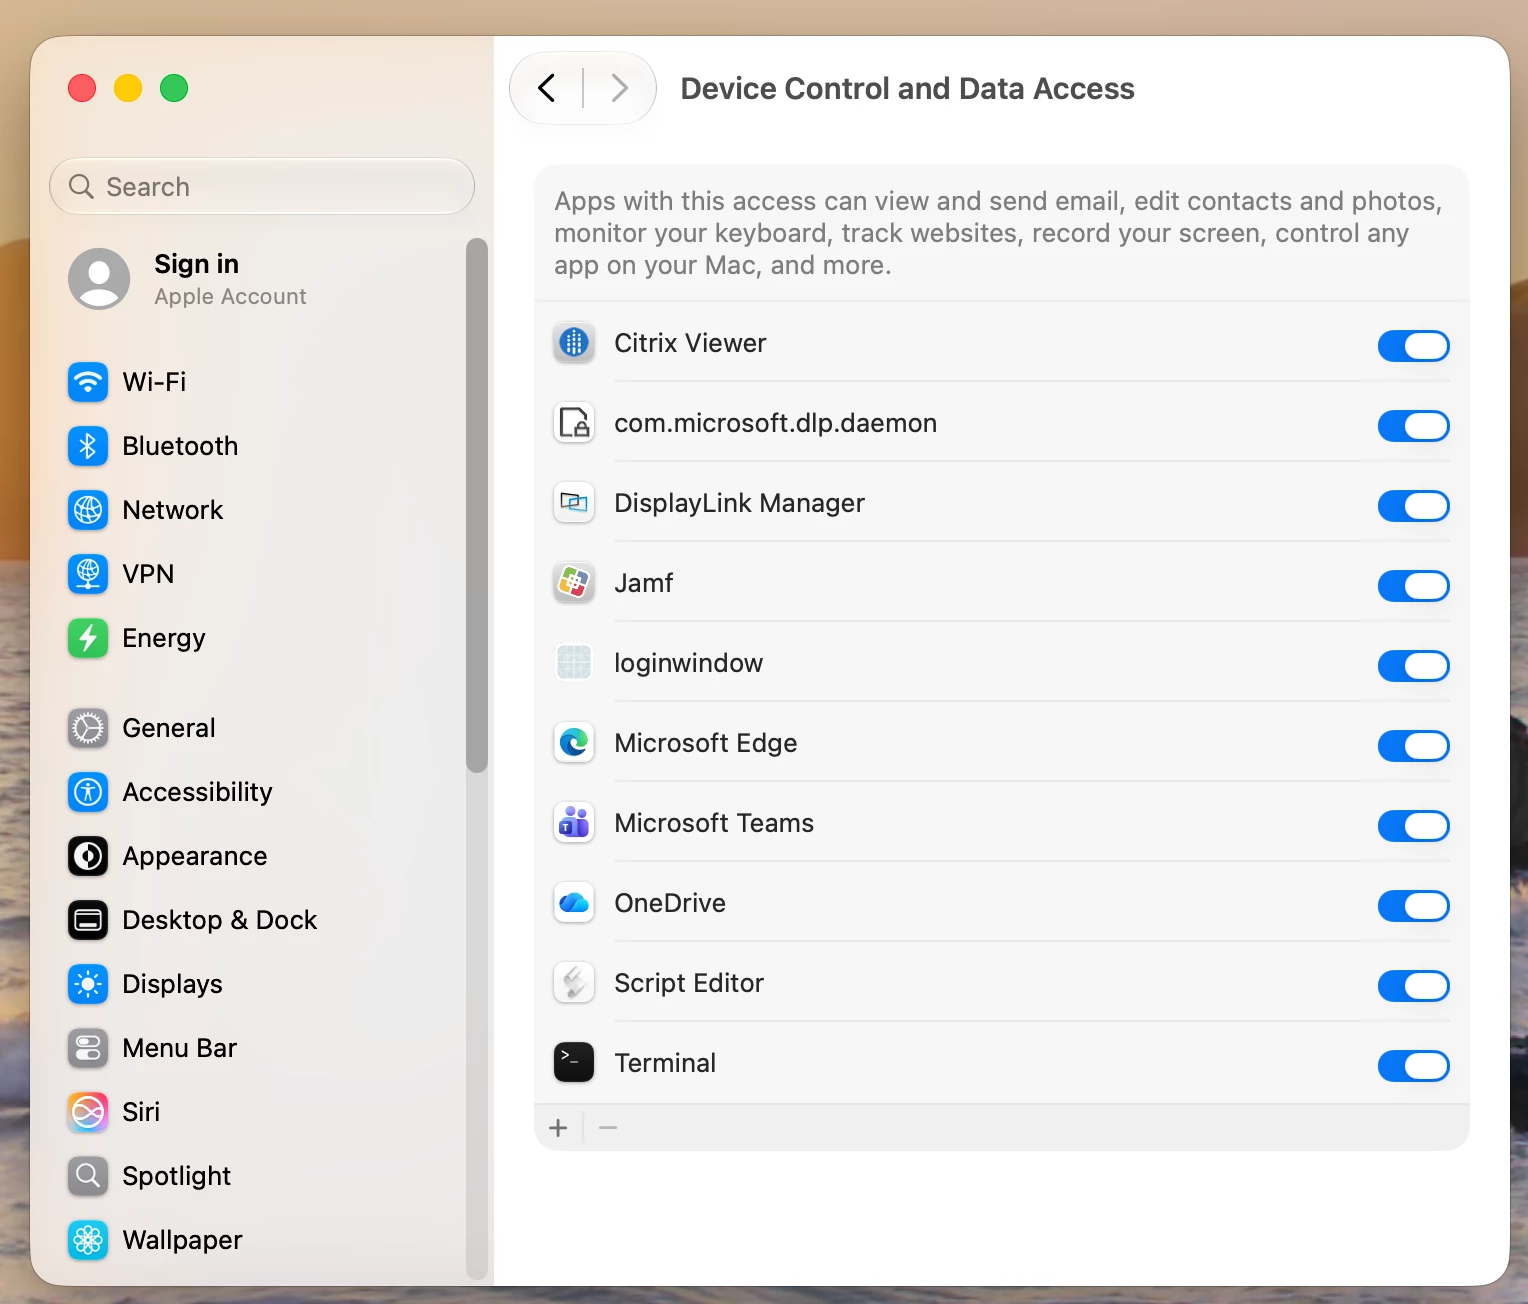Viewport: 1528px width, 1304px height.
Task: Go to Network settings
Action: pyautogui.click(x=261, y=510)
